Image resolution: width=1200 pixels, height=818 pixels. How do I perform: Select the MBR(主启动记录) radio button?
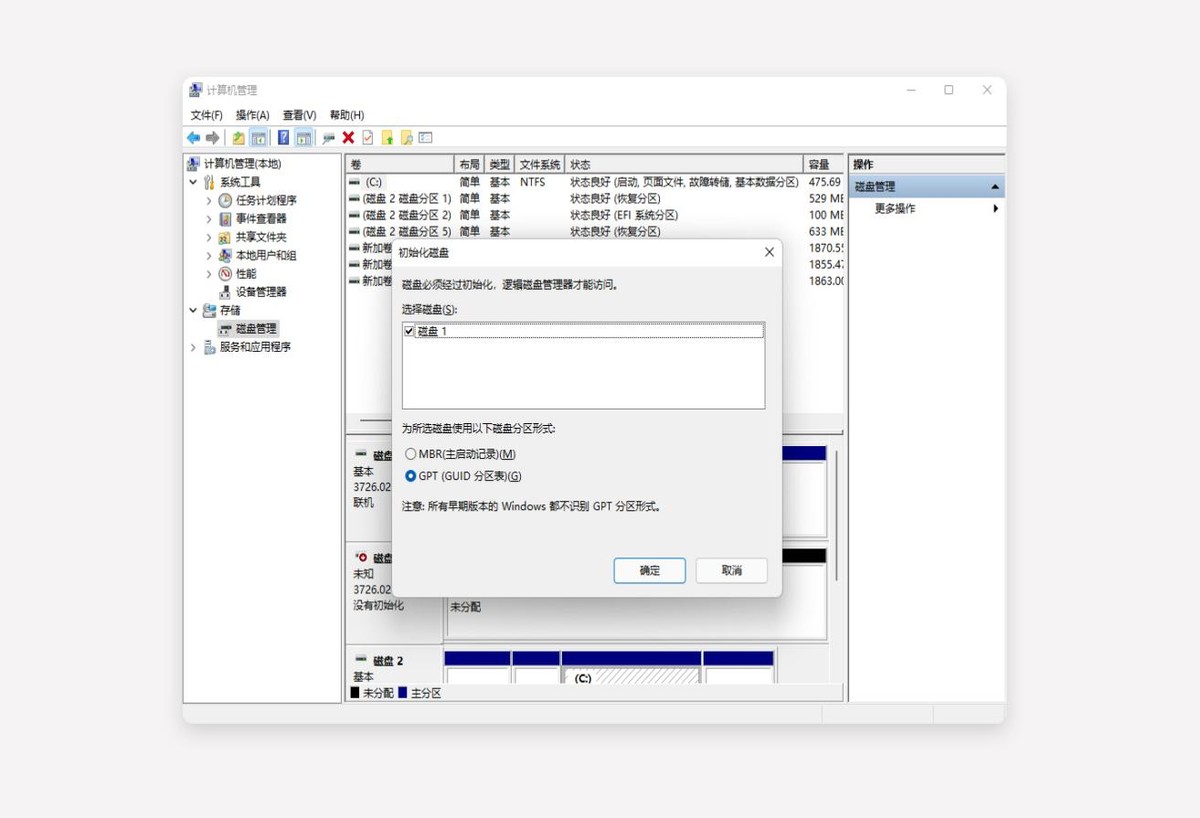coord(410,454)
